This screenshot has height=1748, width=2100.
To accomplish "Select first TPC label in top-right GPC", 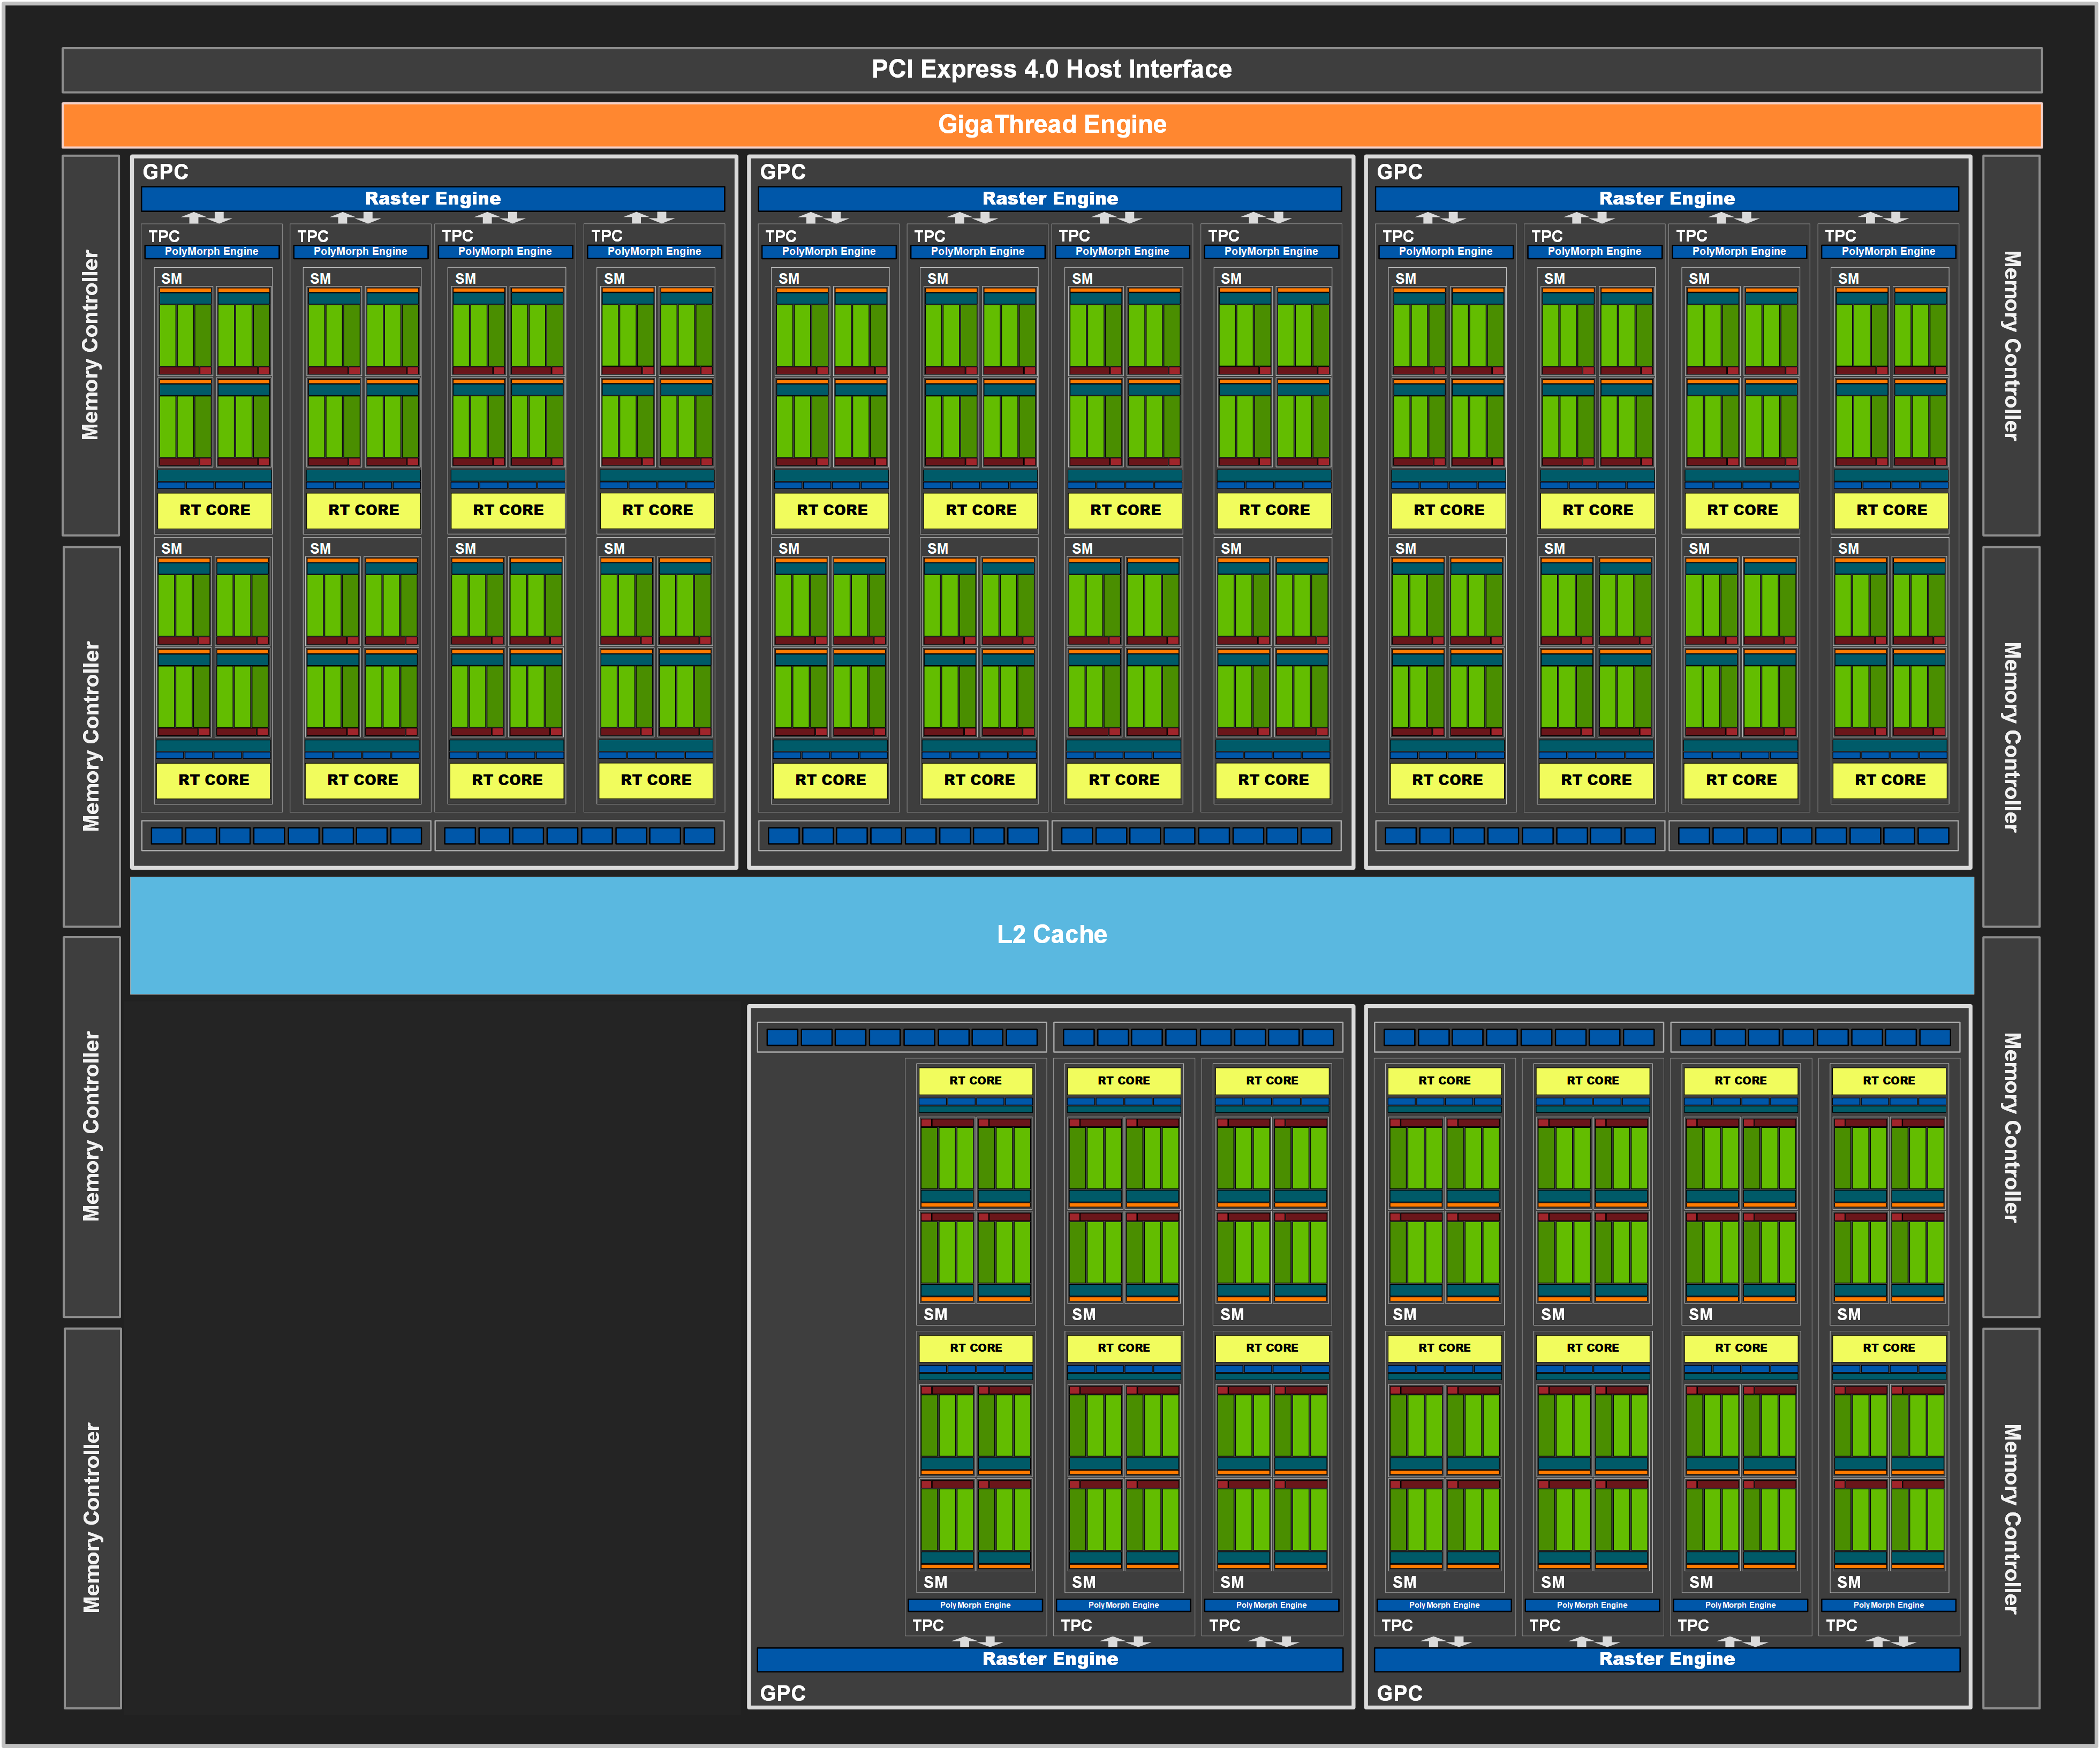I will coord(1397,236).
